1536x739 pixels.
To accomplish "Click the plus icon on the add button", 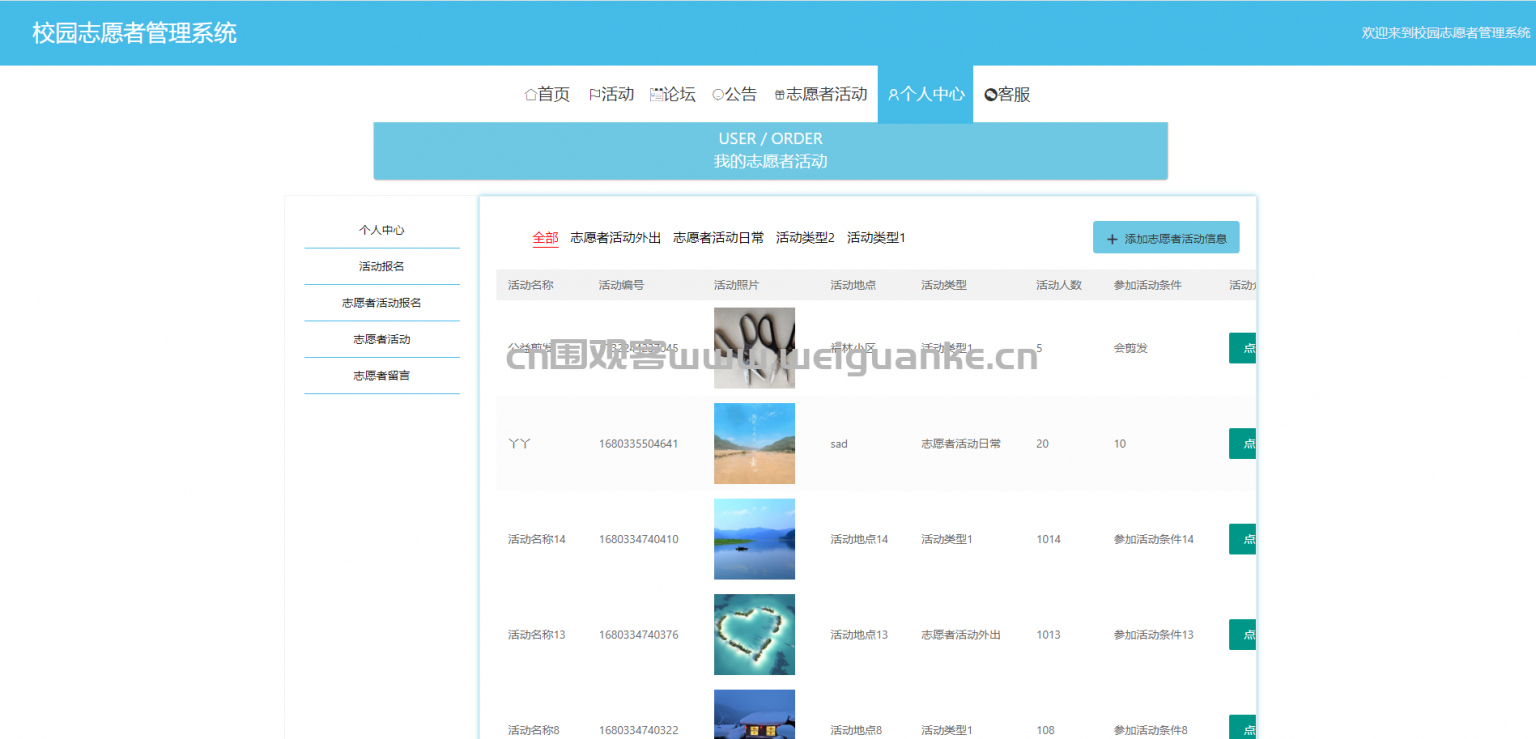I will point(1111,237).
